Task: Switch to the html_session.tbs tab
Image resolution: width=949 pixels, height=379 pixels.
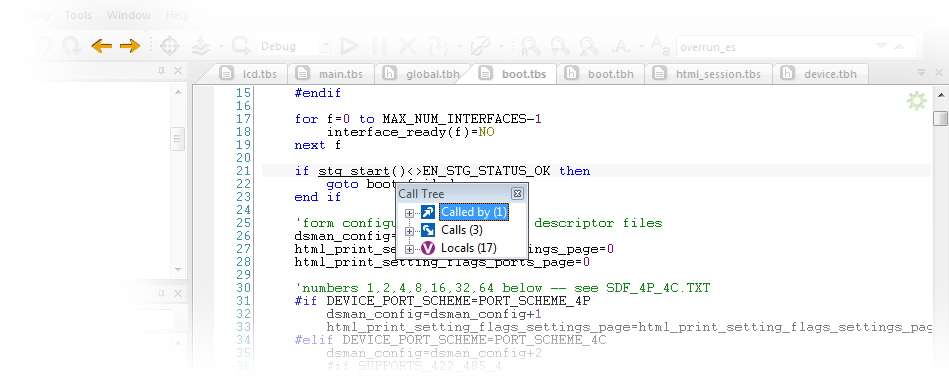Action: 709,74
